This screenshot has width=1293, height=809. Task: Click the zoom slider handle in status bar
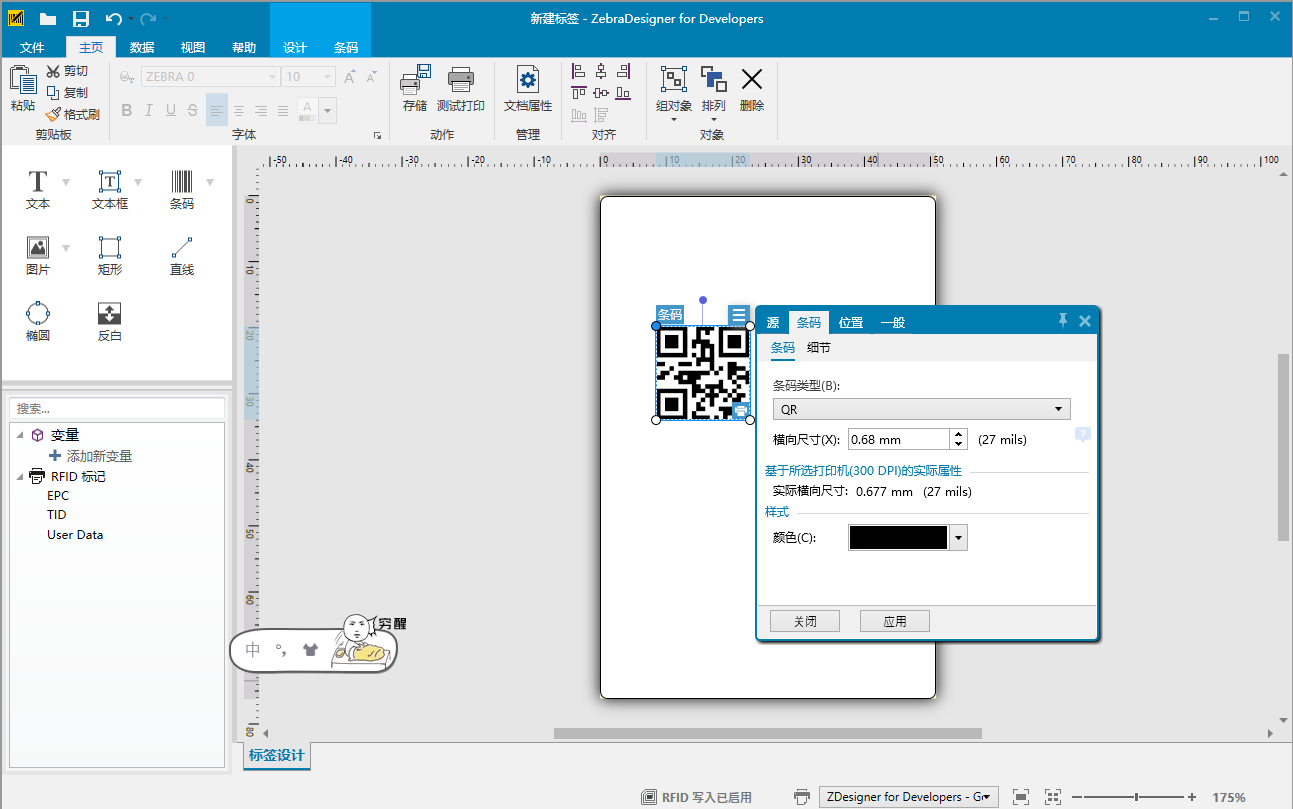point(1136,797)
